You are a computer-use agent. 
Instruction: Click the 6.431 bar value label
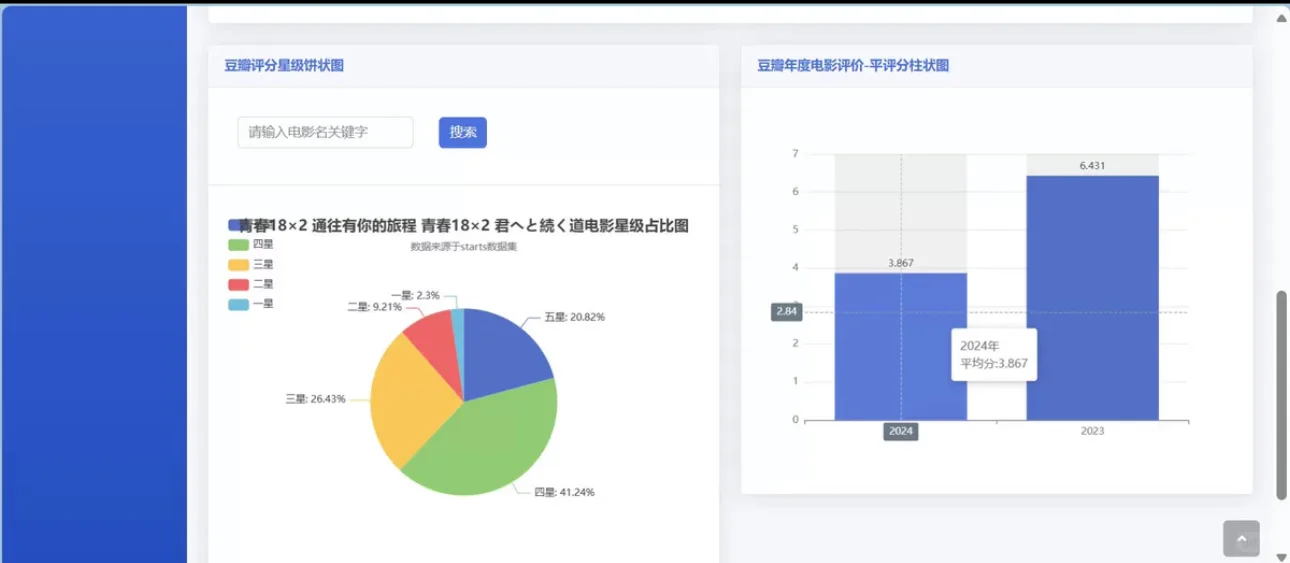1092,166
